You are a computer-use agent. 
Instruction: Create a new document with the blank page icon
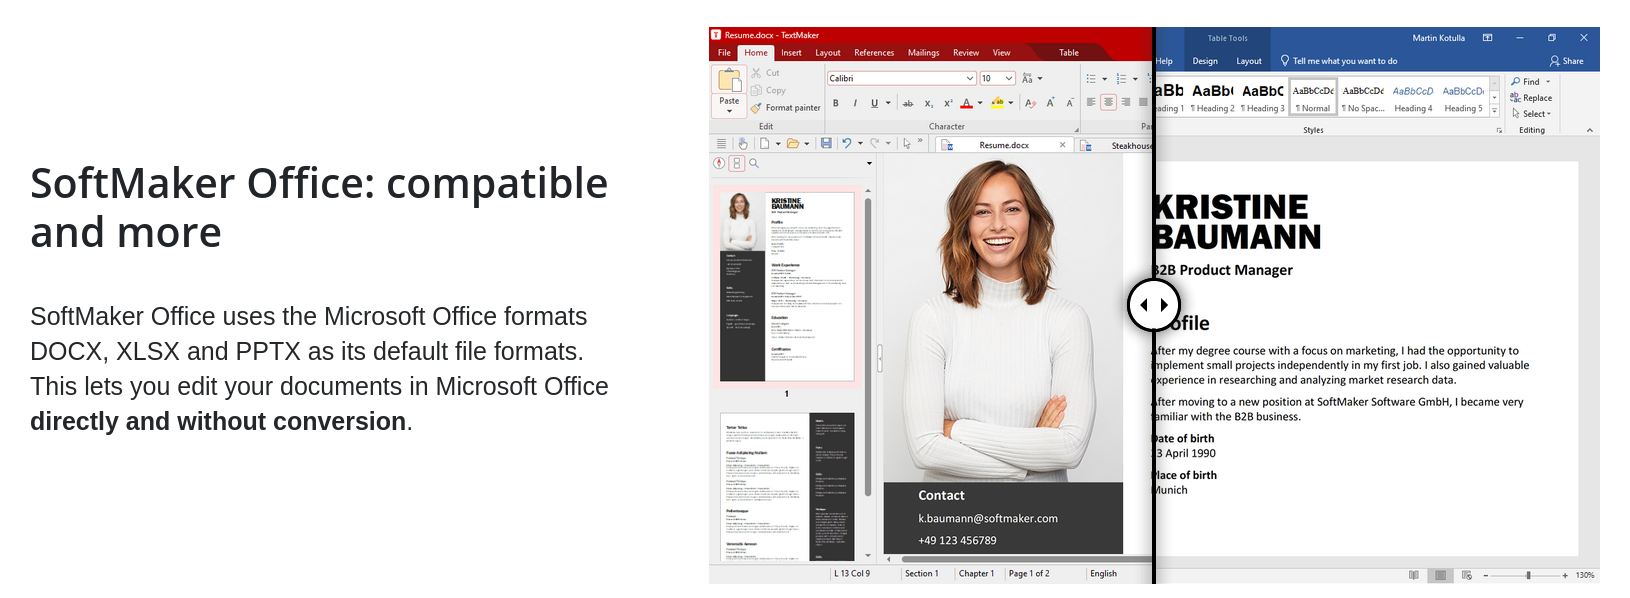click(764, 143)
